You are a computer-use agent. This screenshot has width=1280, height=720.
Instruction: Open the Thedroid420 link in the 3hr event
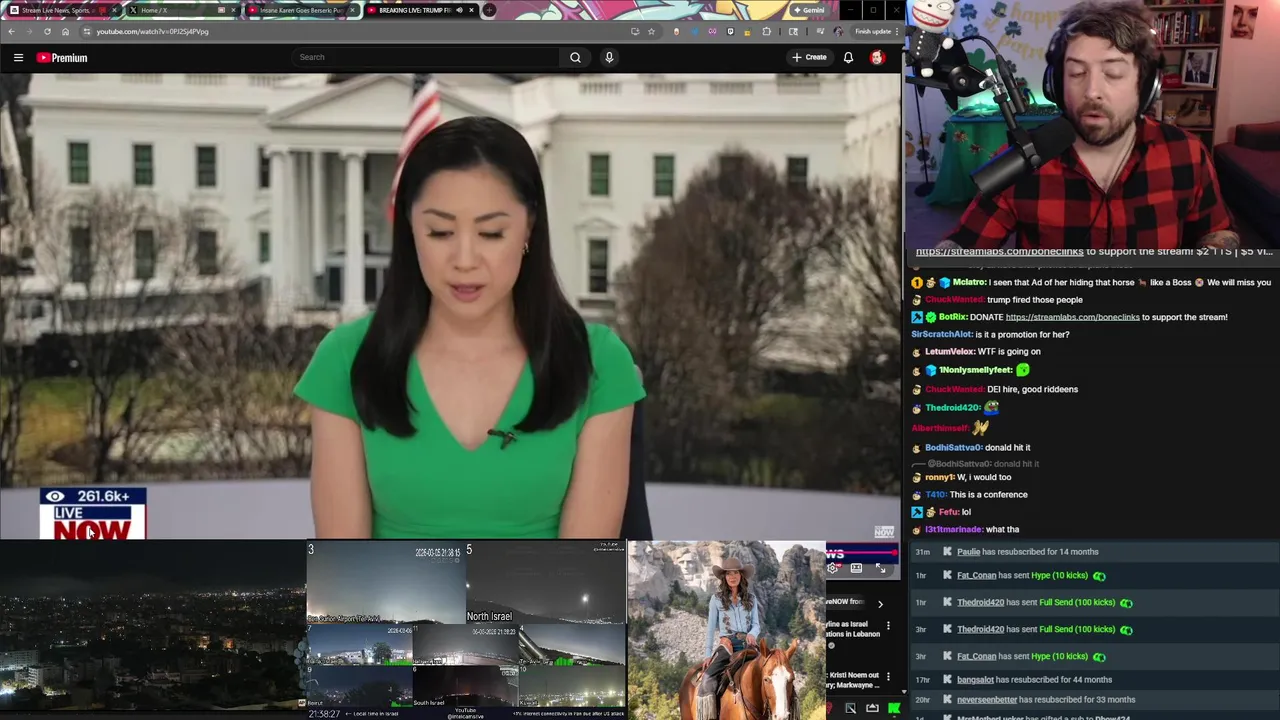[x=980, y=629]
